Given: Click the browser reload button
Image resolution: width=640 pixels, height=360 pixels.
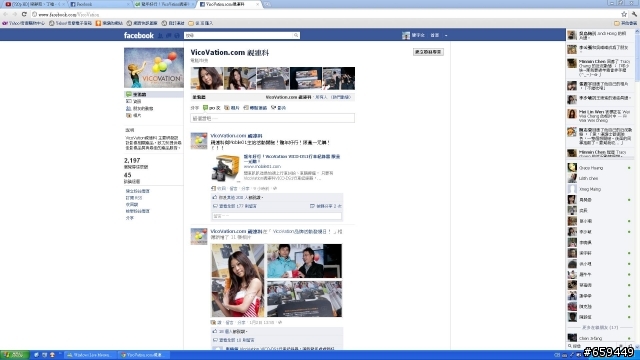Looking at the screenshot, I should tap(24, 14).
